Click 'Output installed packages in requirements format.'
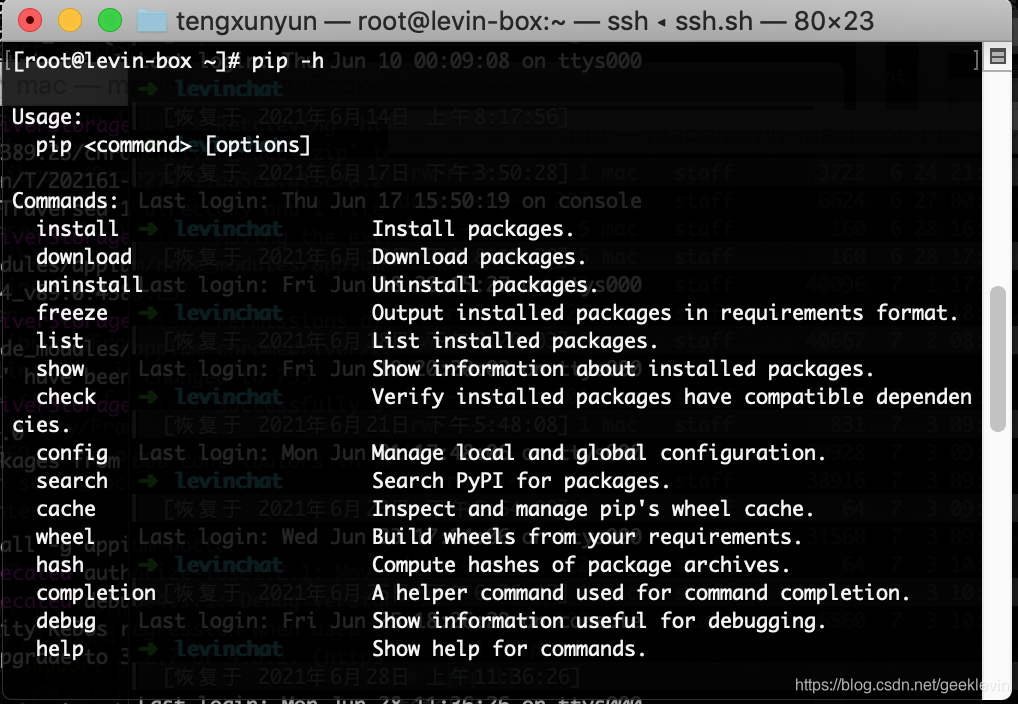Image resolution: width=1018 pixels, height=704 pixels. (665, 313)
